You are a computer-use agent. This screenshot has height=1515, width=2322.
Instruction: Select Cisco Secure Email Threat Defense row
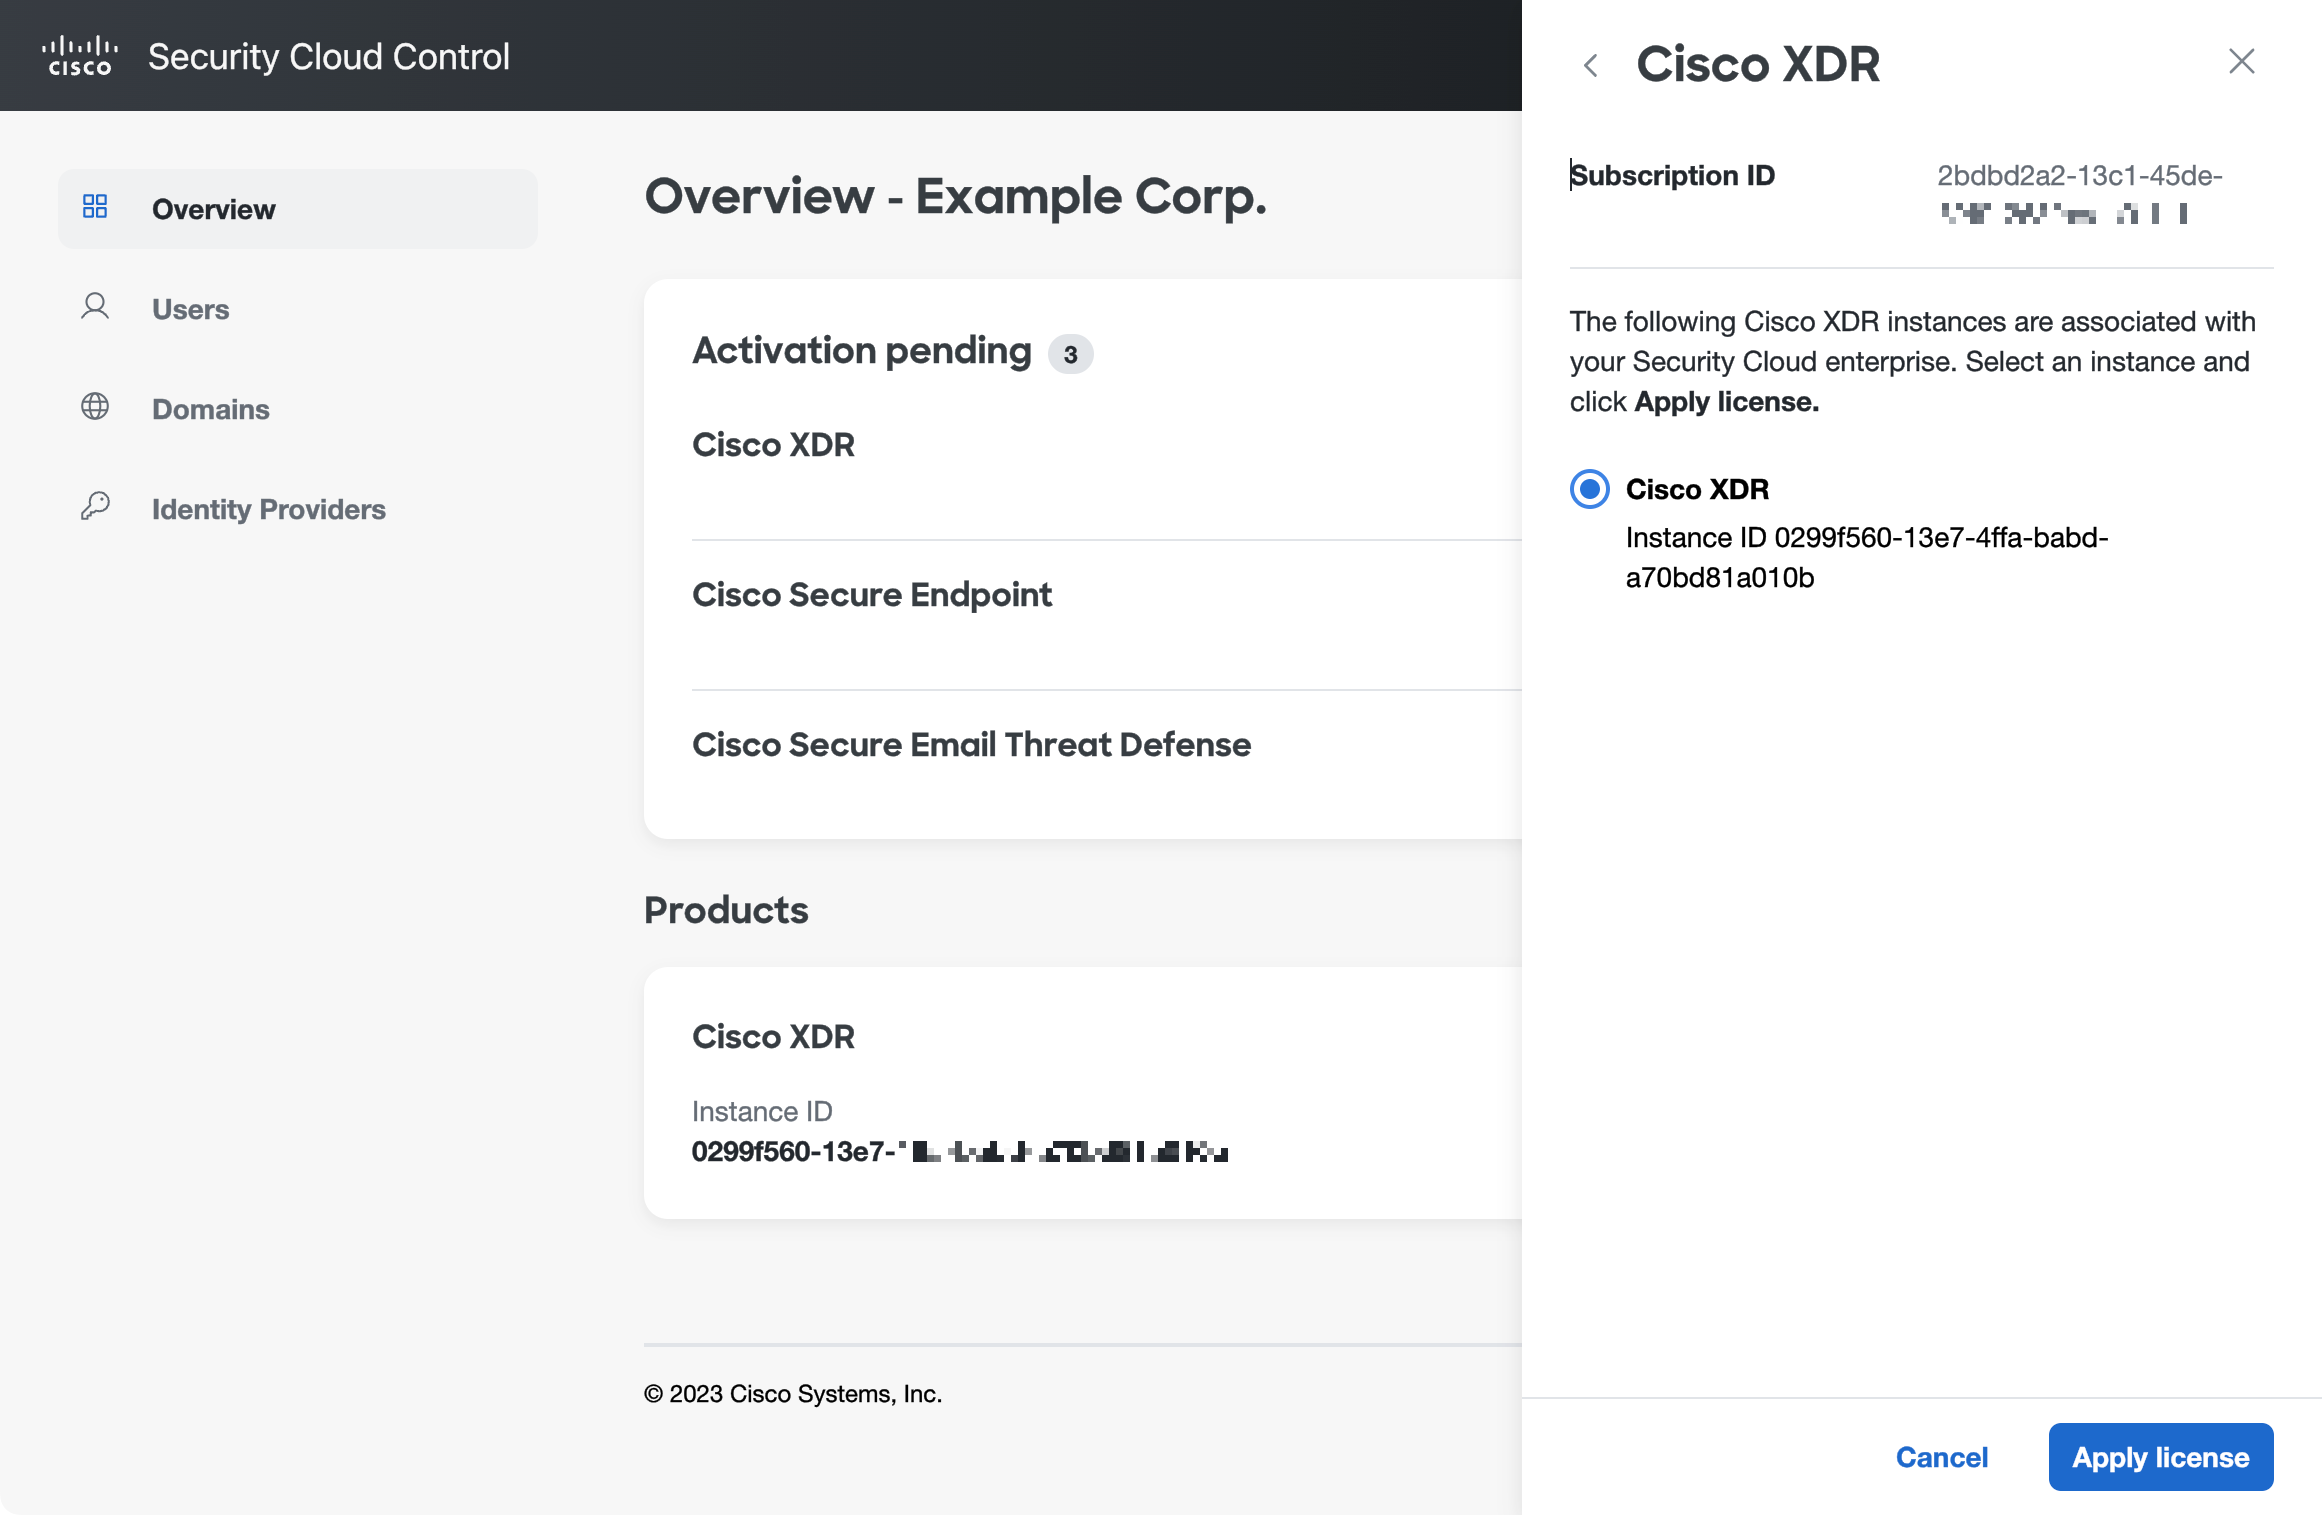click(x=971, y=745)
